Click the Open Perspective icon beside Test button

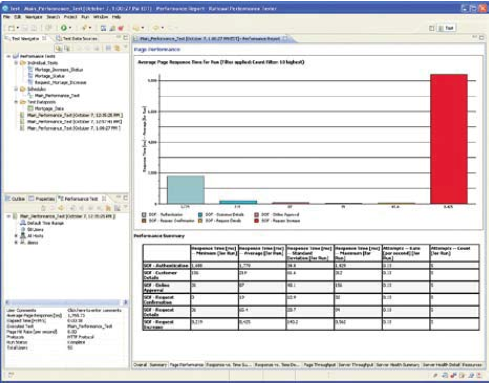click(431, 28)
